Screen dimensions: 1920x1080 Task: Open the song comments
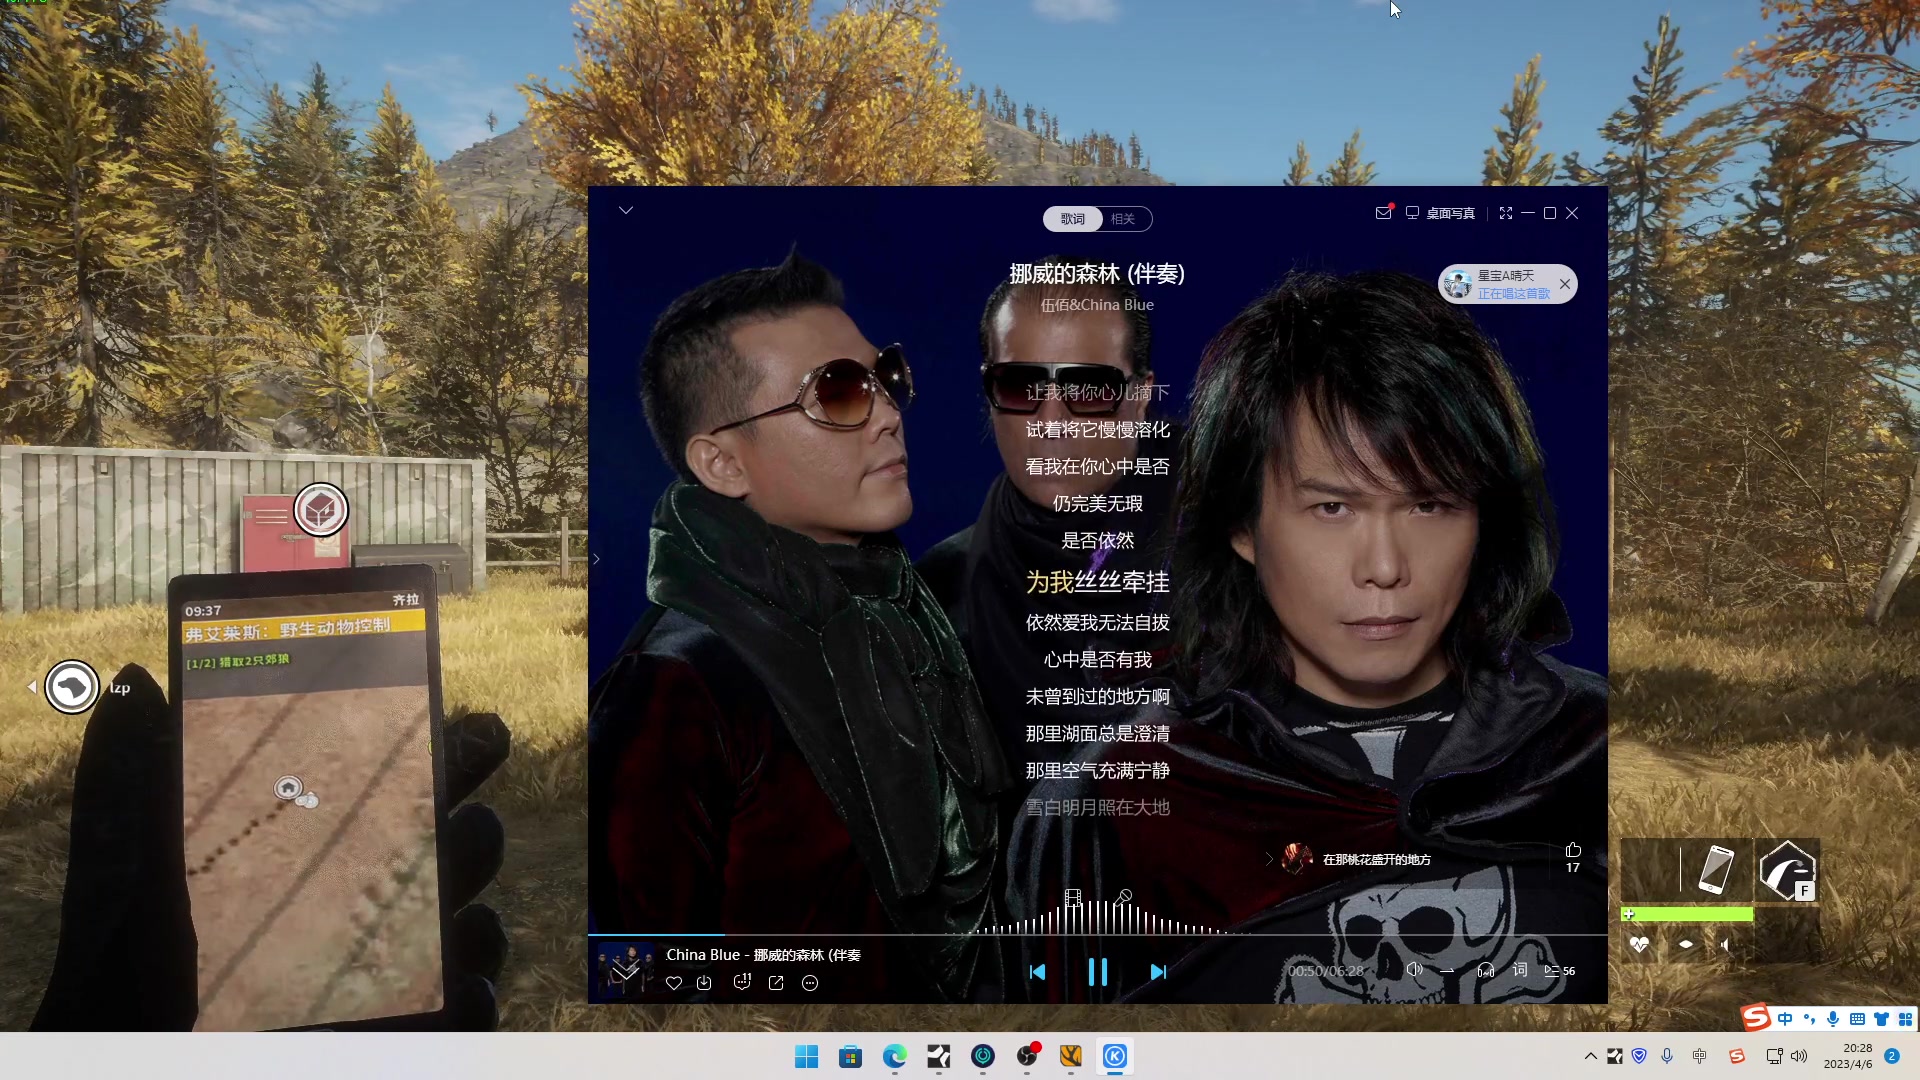[741, 983]
